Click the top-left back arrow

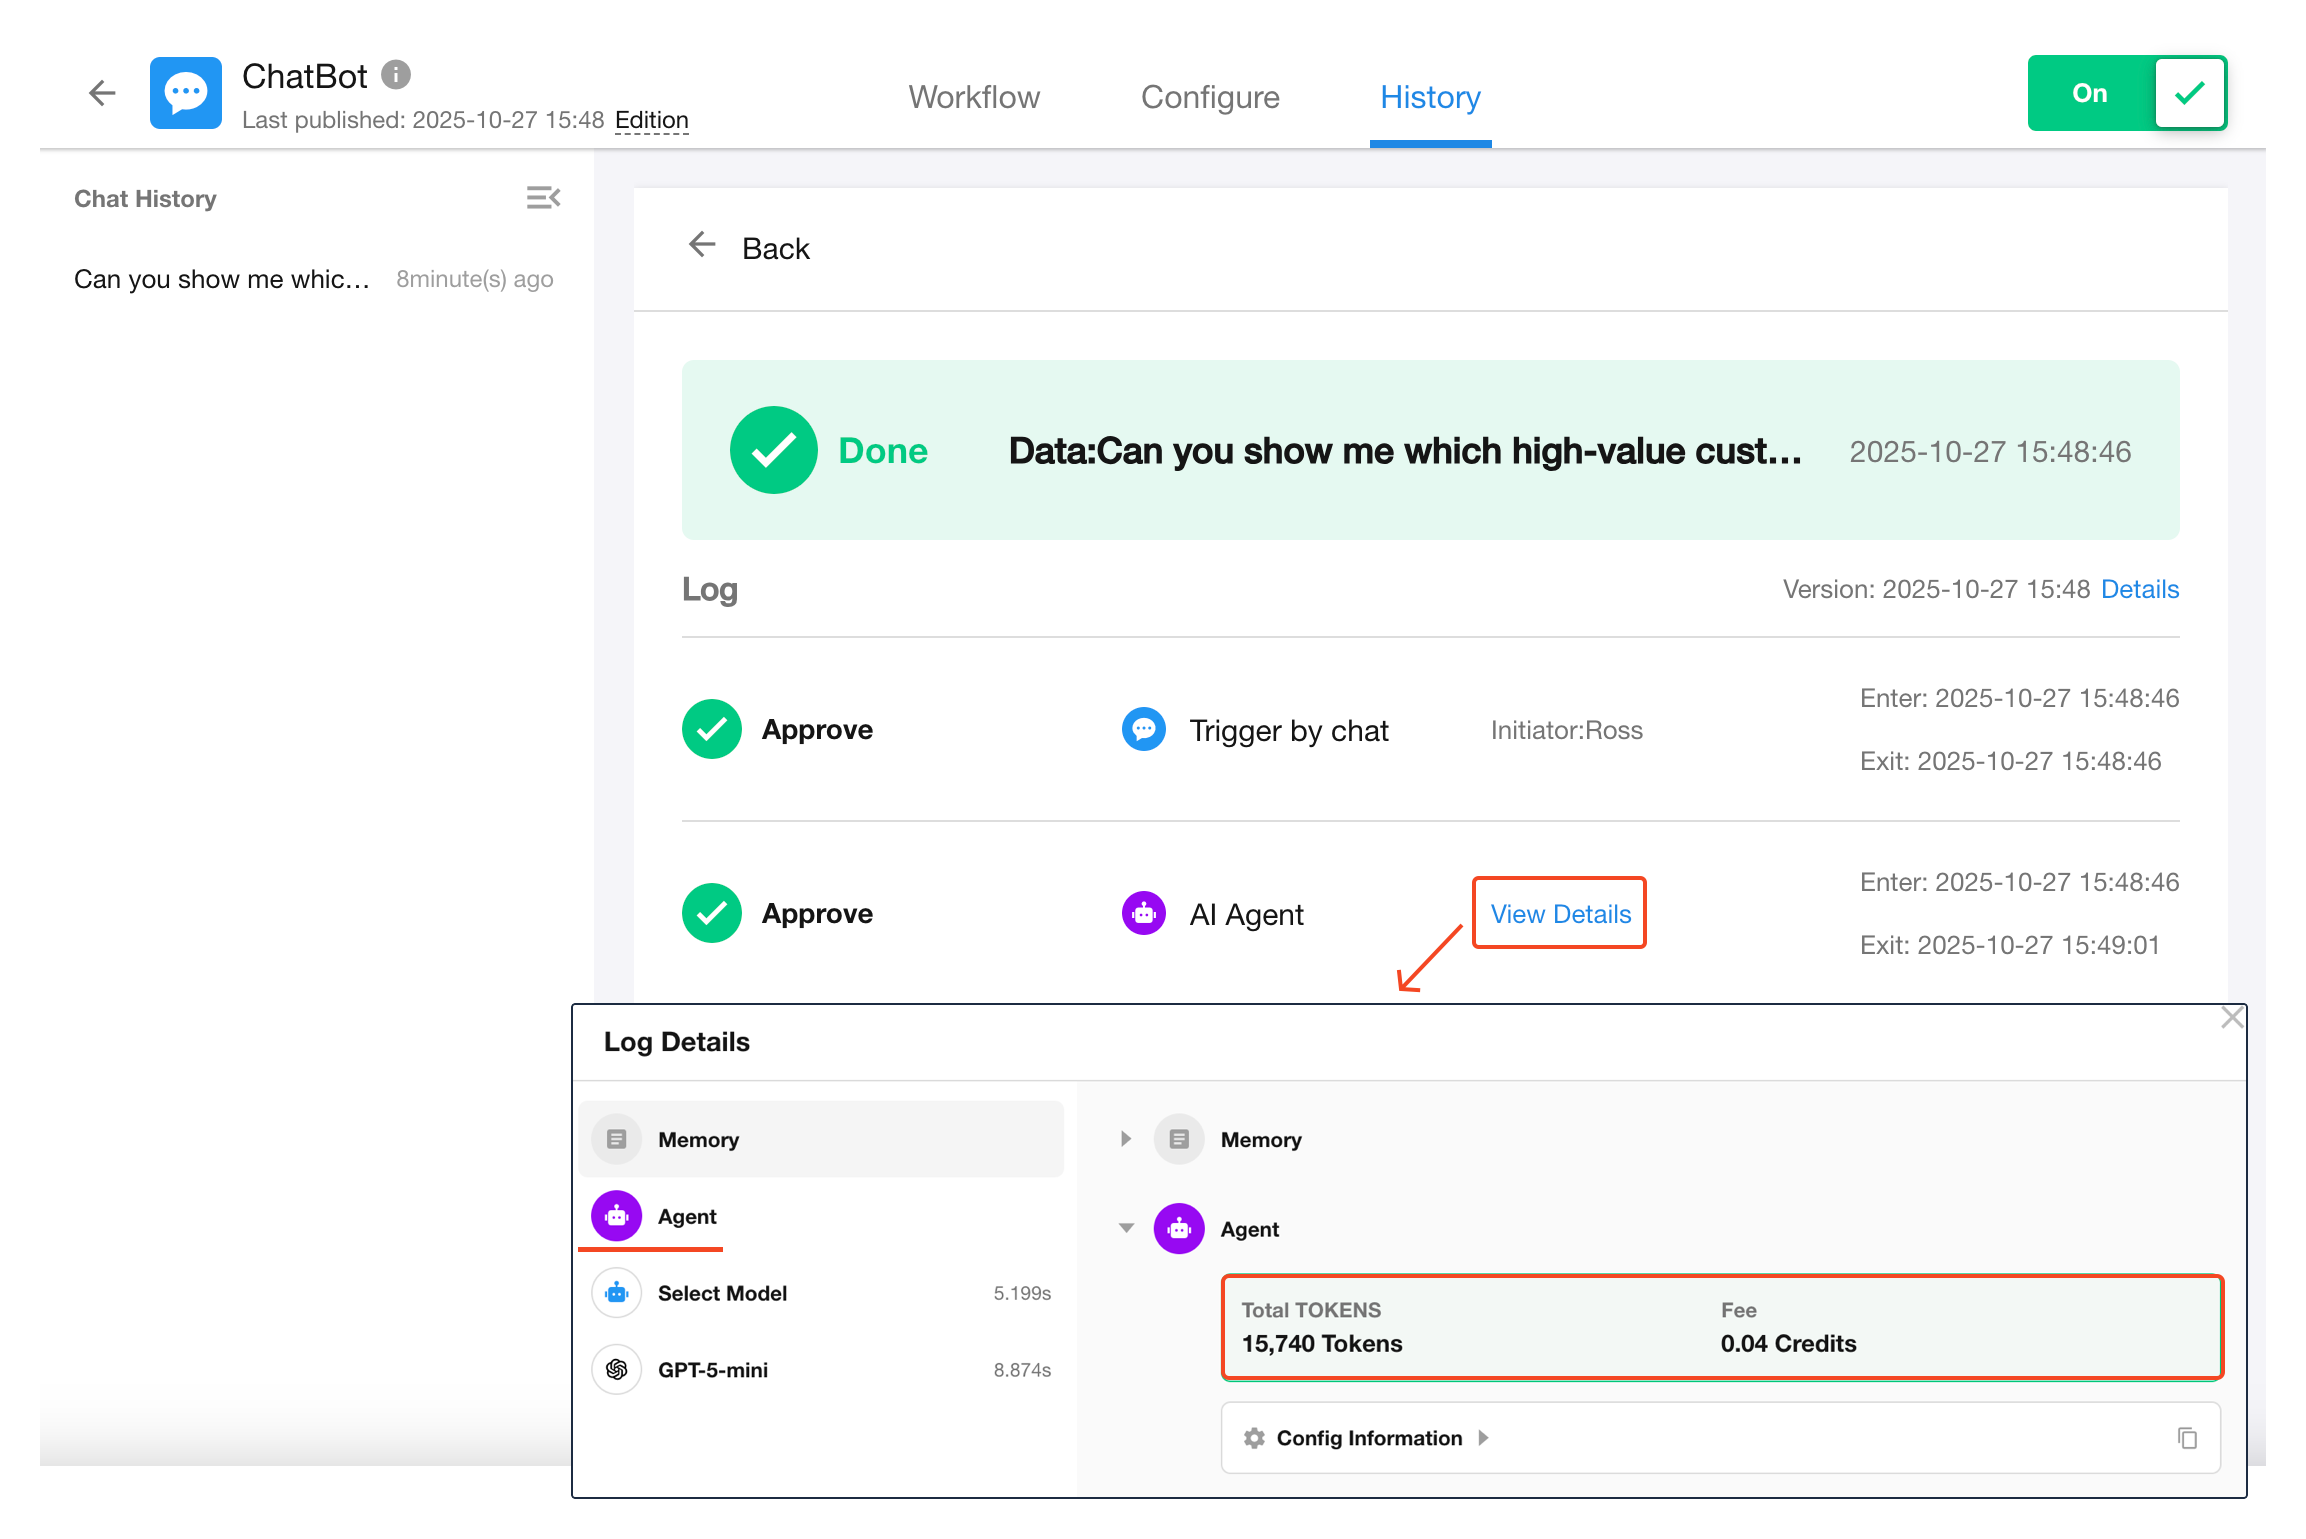point(102,93)
